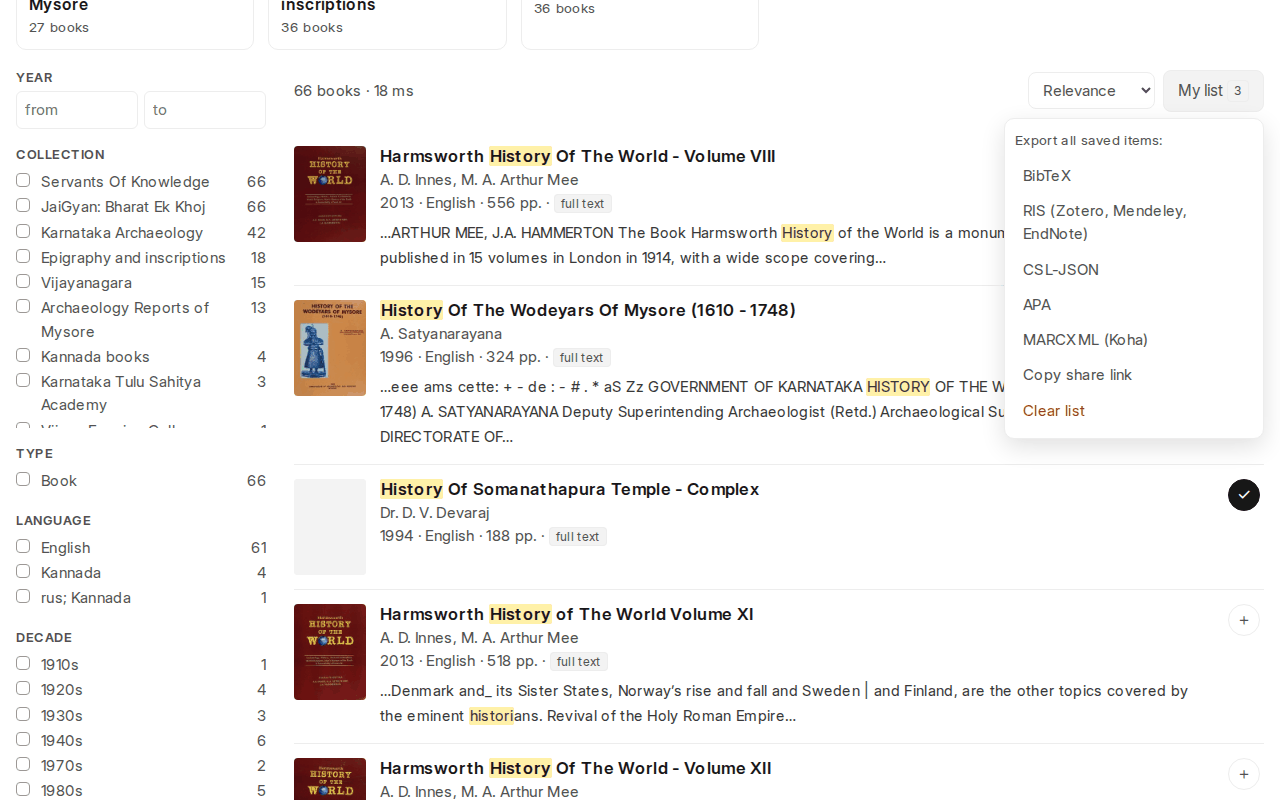Check Kannada books collection filter

click(x=23, y=355)
